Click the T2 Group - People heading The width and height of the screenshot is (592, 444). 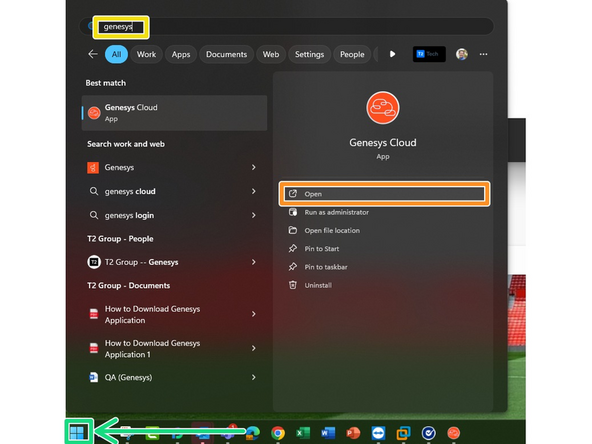coord(120,239)
